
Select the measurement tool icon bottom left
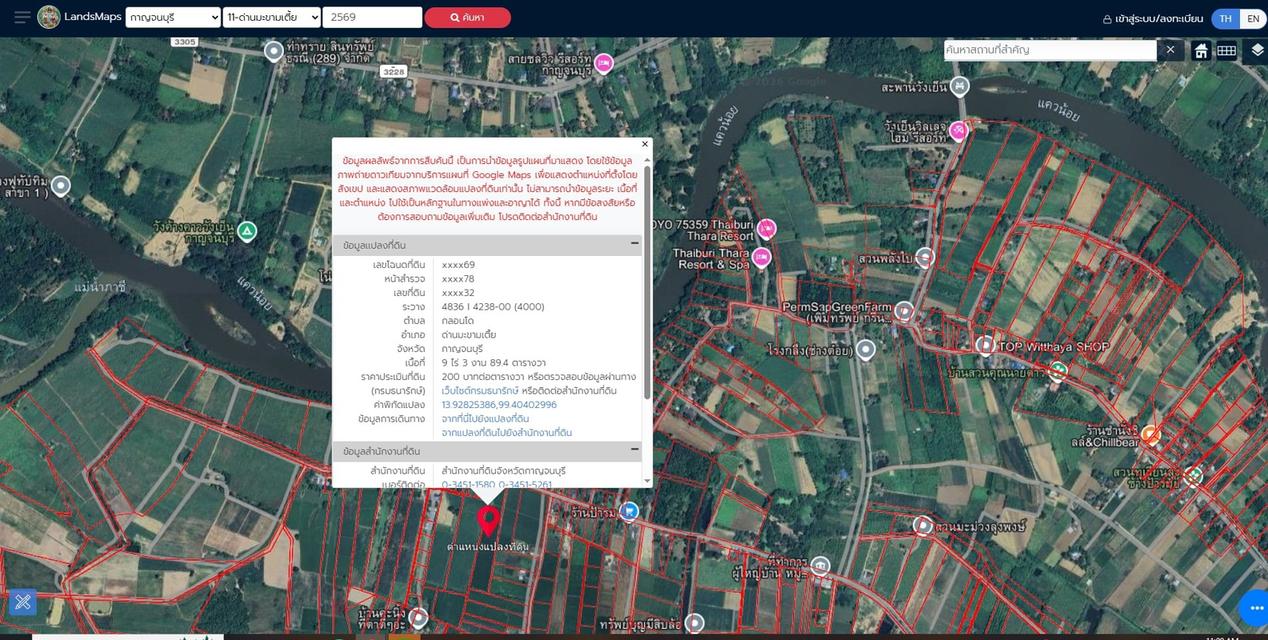(23, 601)
